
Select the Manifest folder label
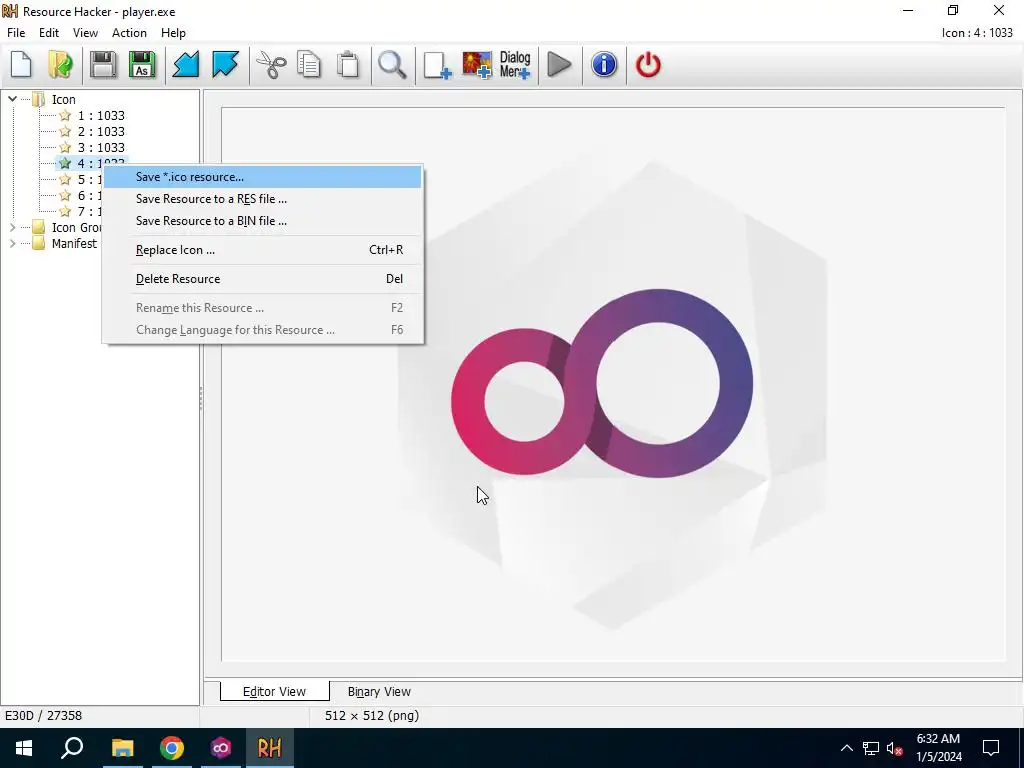click(74, 244)
